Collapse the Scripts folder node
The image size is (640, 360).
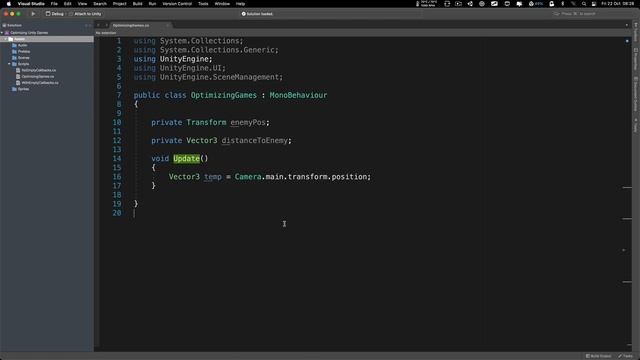tap(9, 64)
